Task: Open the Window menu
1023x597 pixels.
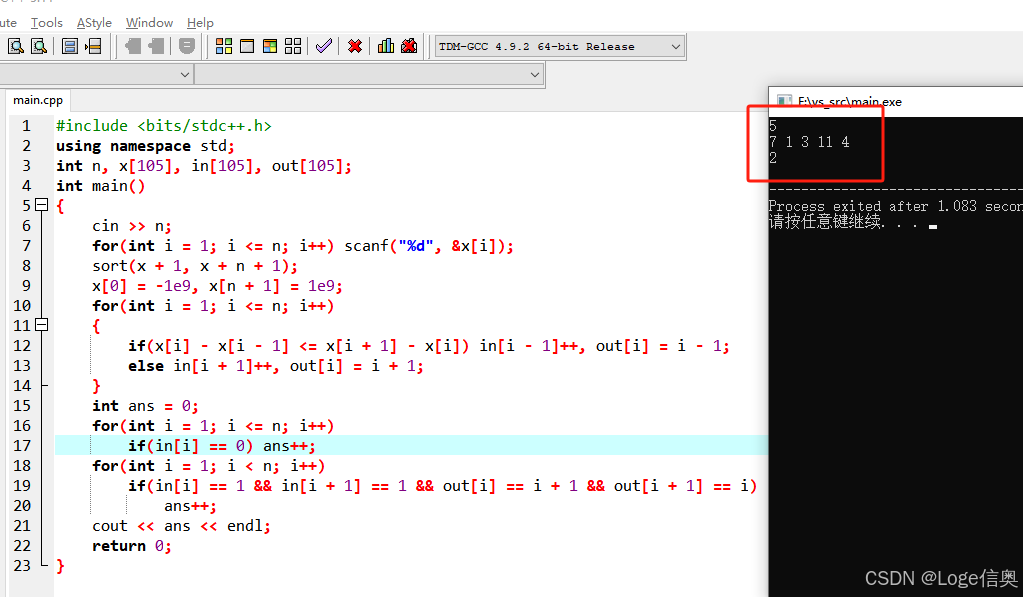Action: (149, 23)
